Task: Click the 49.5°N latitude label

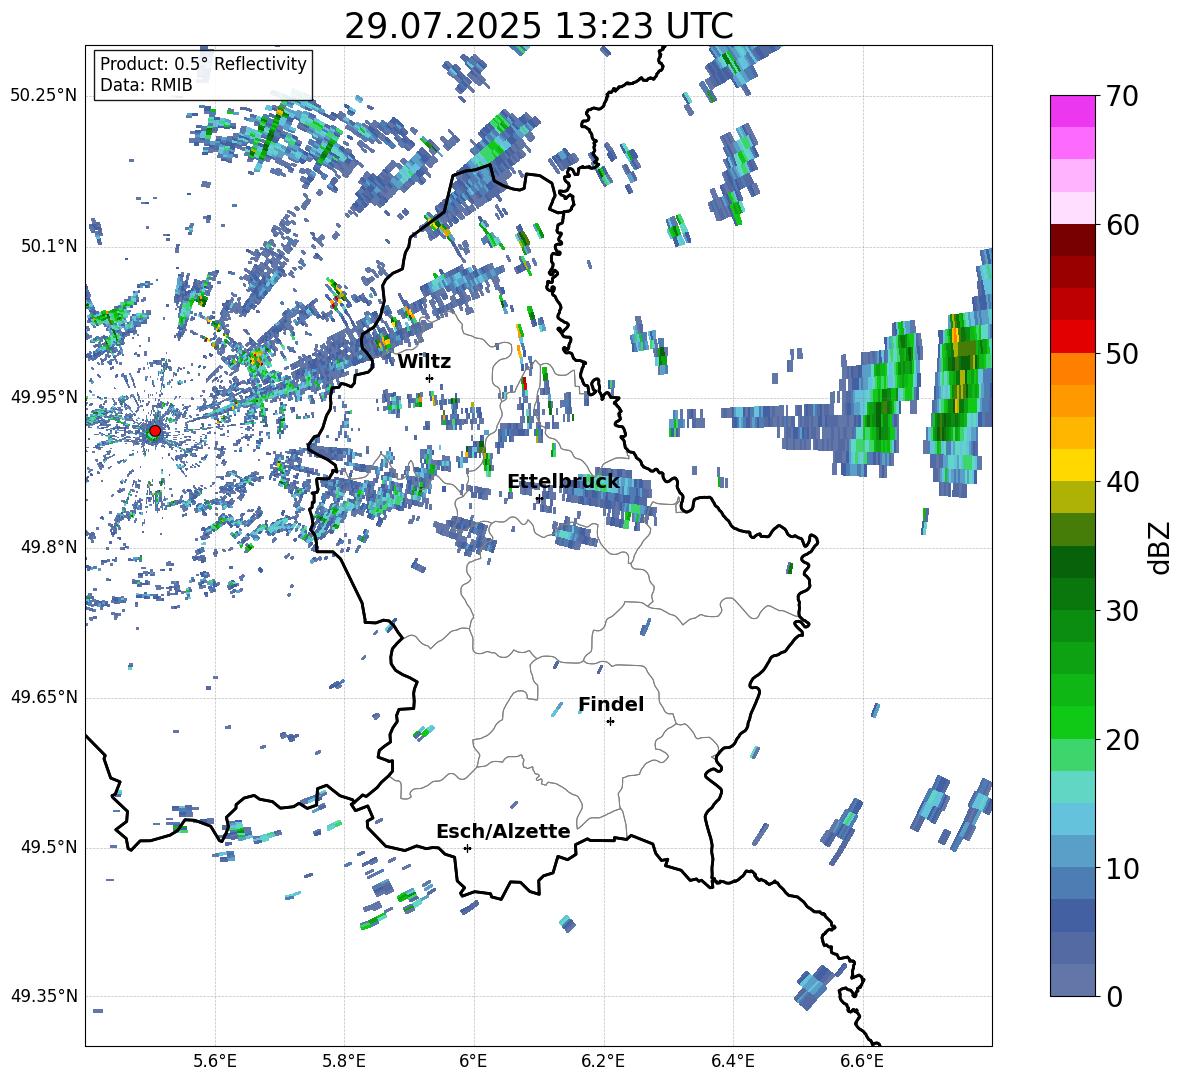Action: point(48,847)
